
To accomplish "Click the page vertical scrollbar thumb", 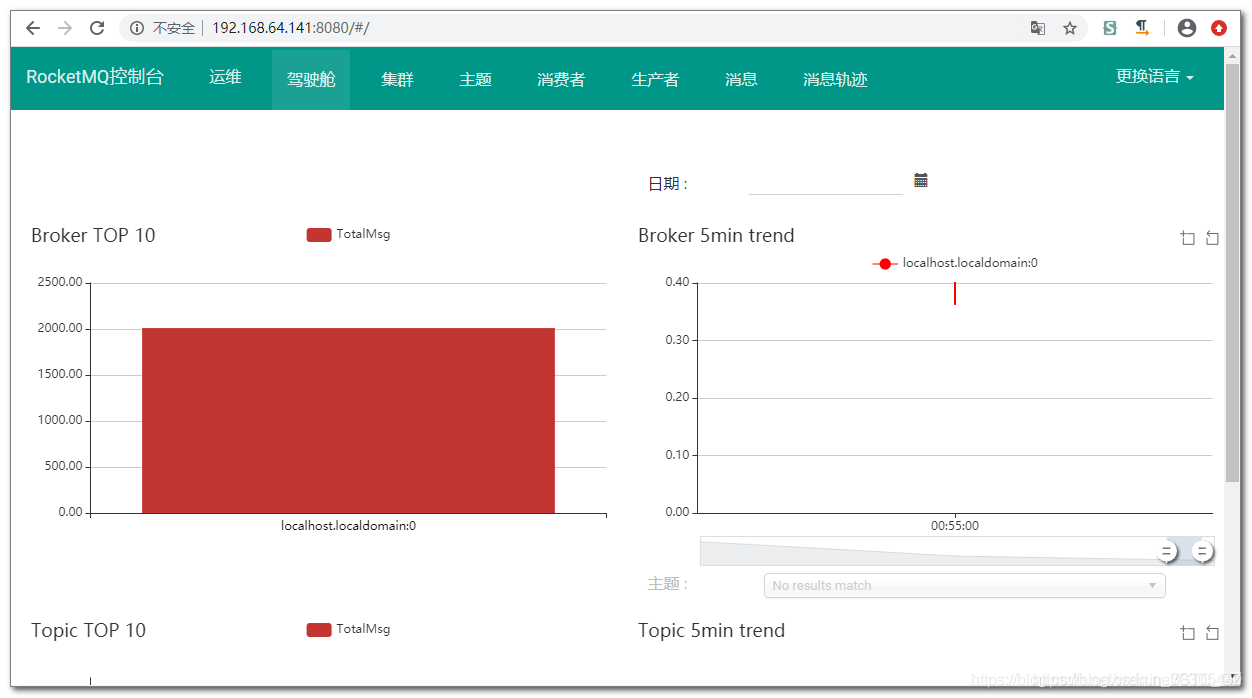I will 1232,275.
